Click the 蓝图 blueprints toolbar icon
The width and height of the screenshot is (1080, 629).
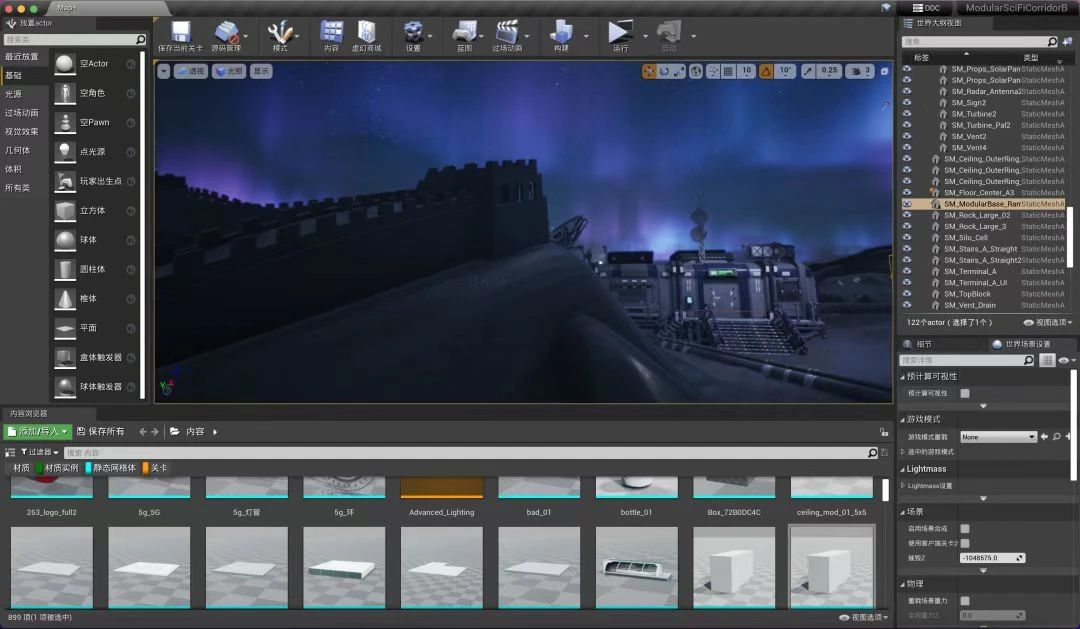[x=463, y=32]
